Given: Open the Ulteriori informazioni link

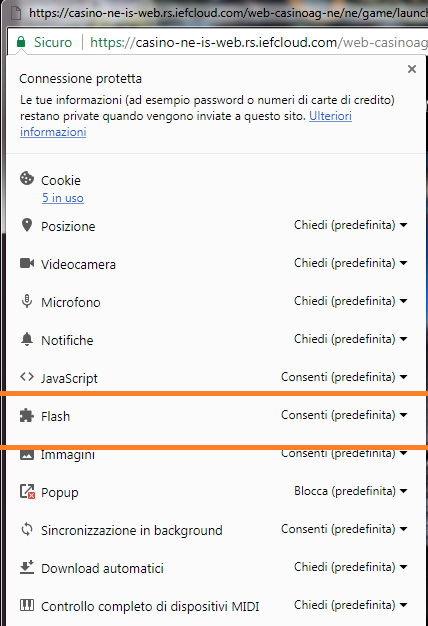Looking at the screenshot, I should pos(186,124).
